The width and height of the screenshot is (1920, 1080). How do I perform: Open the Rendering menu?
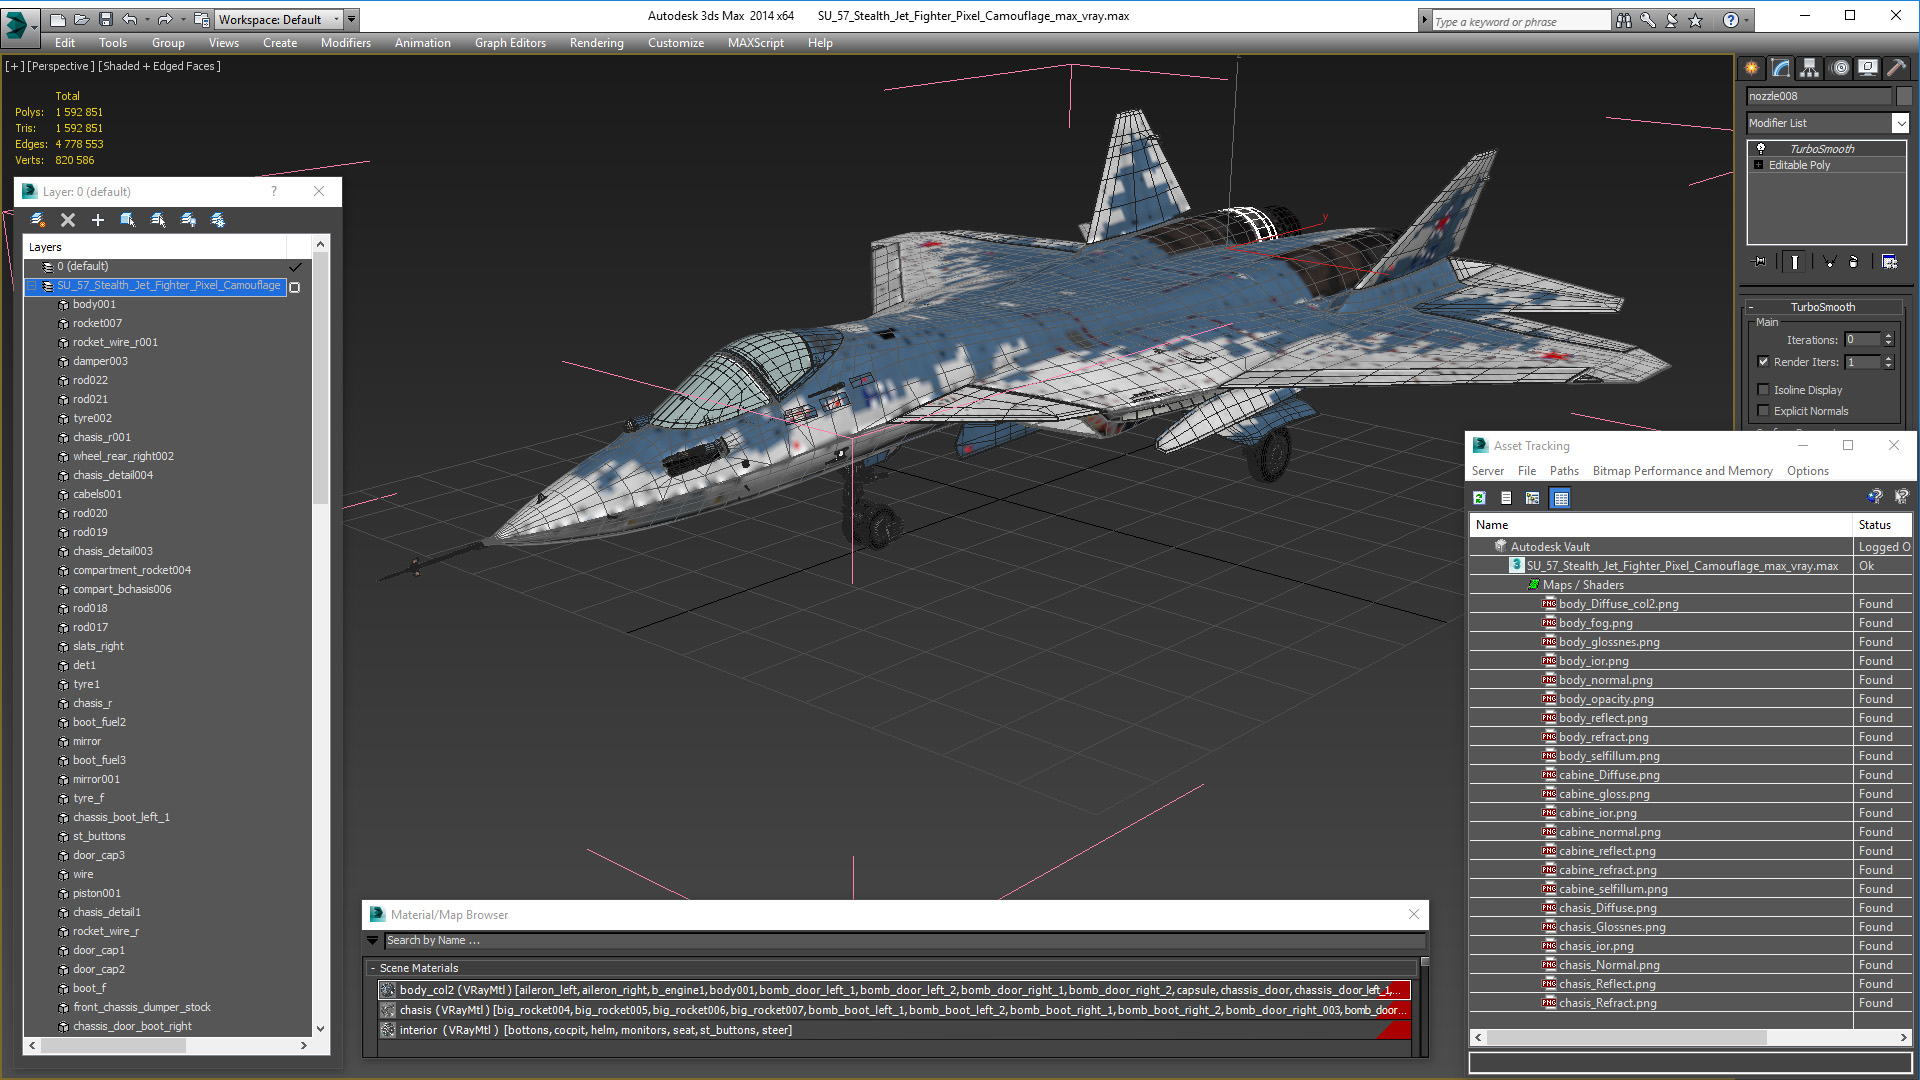pos(596,43)
